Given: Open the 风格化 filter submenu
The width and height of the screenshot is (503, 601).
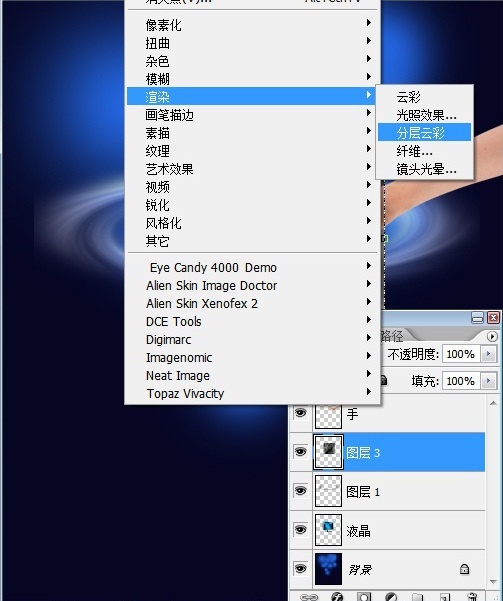Looking at the screenshot, I should [253, 223].
